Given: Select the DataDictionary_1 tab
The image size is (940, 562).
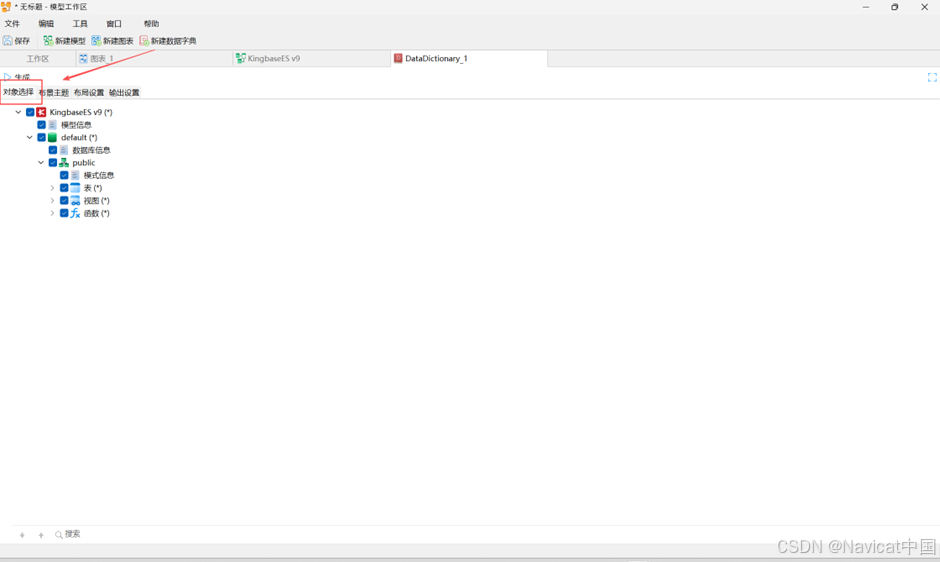Looking at the screenshot, I should (469, 59).
